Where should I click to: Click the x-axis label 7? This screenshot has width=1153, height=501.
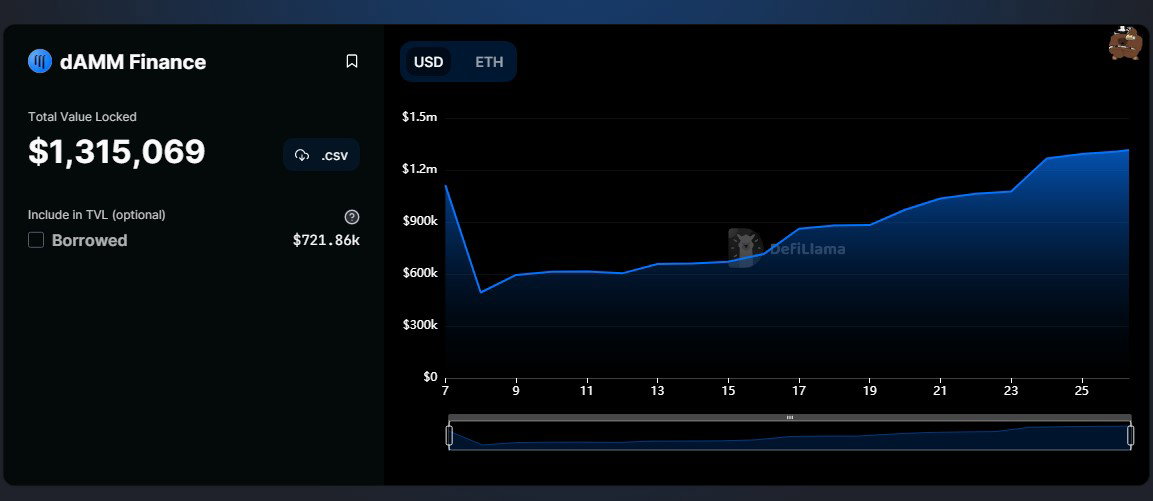(x=445, y=391)
